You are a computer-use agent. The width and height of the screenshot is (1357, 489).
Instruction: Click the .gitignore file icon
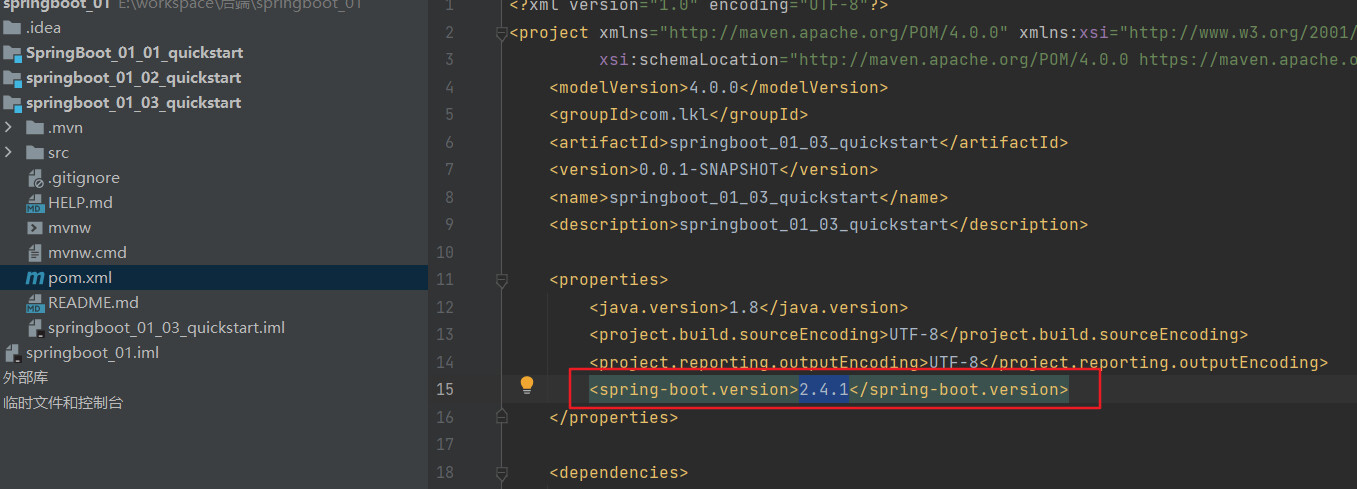35,178
